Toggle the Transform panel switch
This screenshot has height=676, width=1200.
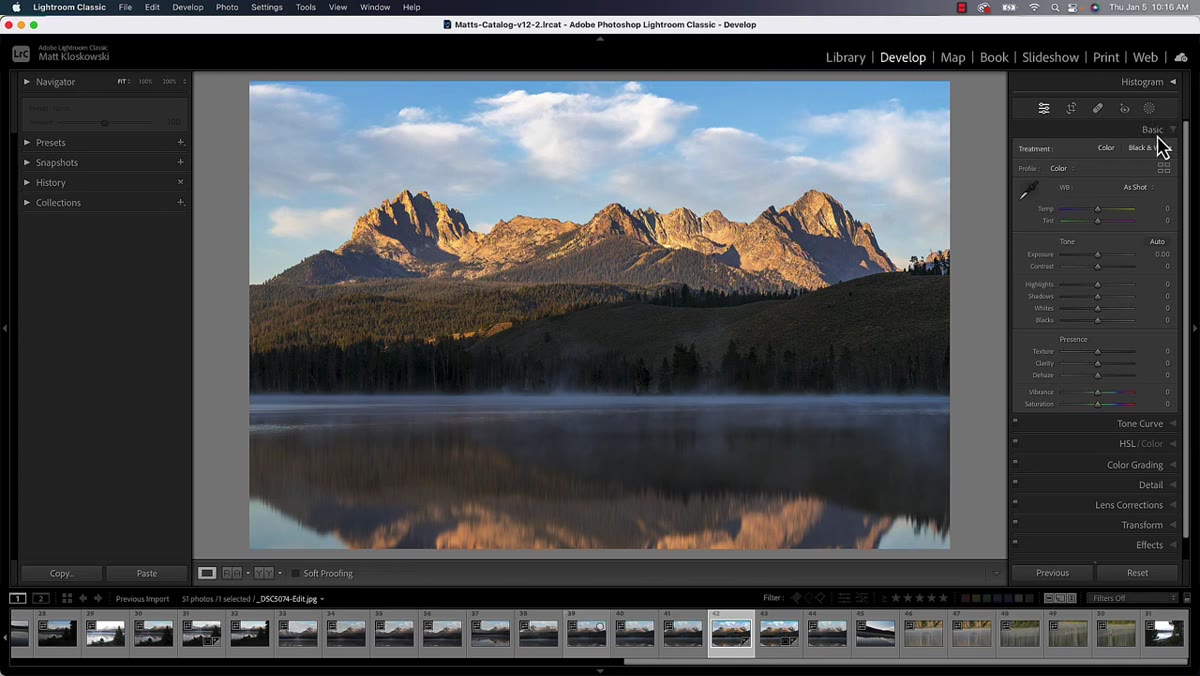point(1015,522)
